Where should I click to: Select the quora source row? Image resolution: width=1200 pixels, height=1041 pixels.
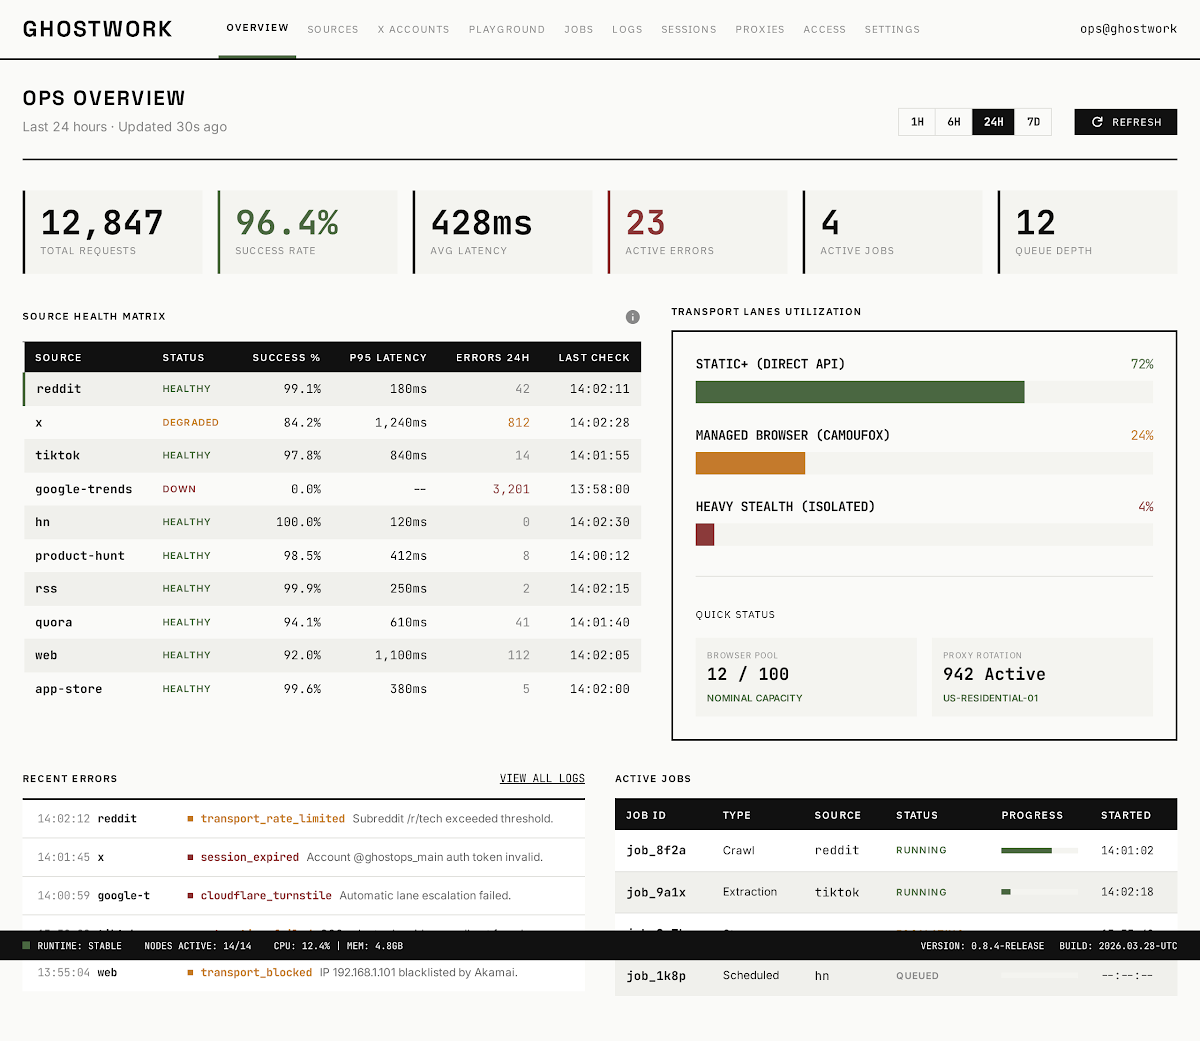(332, 623)
